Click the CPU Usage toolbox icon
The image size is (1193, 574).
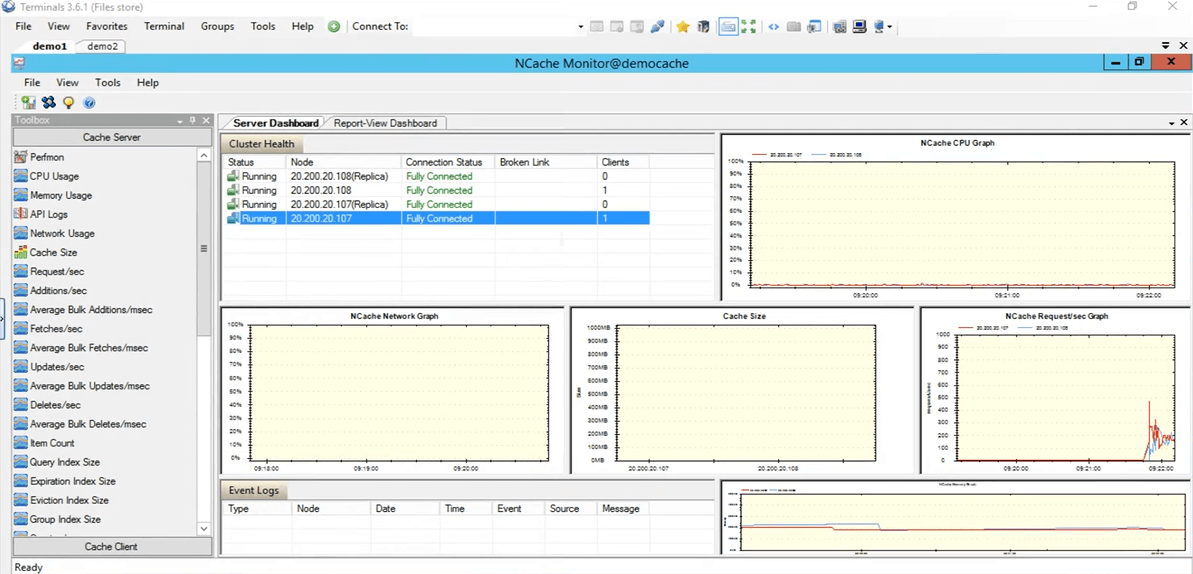(21, 176)
